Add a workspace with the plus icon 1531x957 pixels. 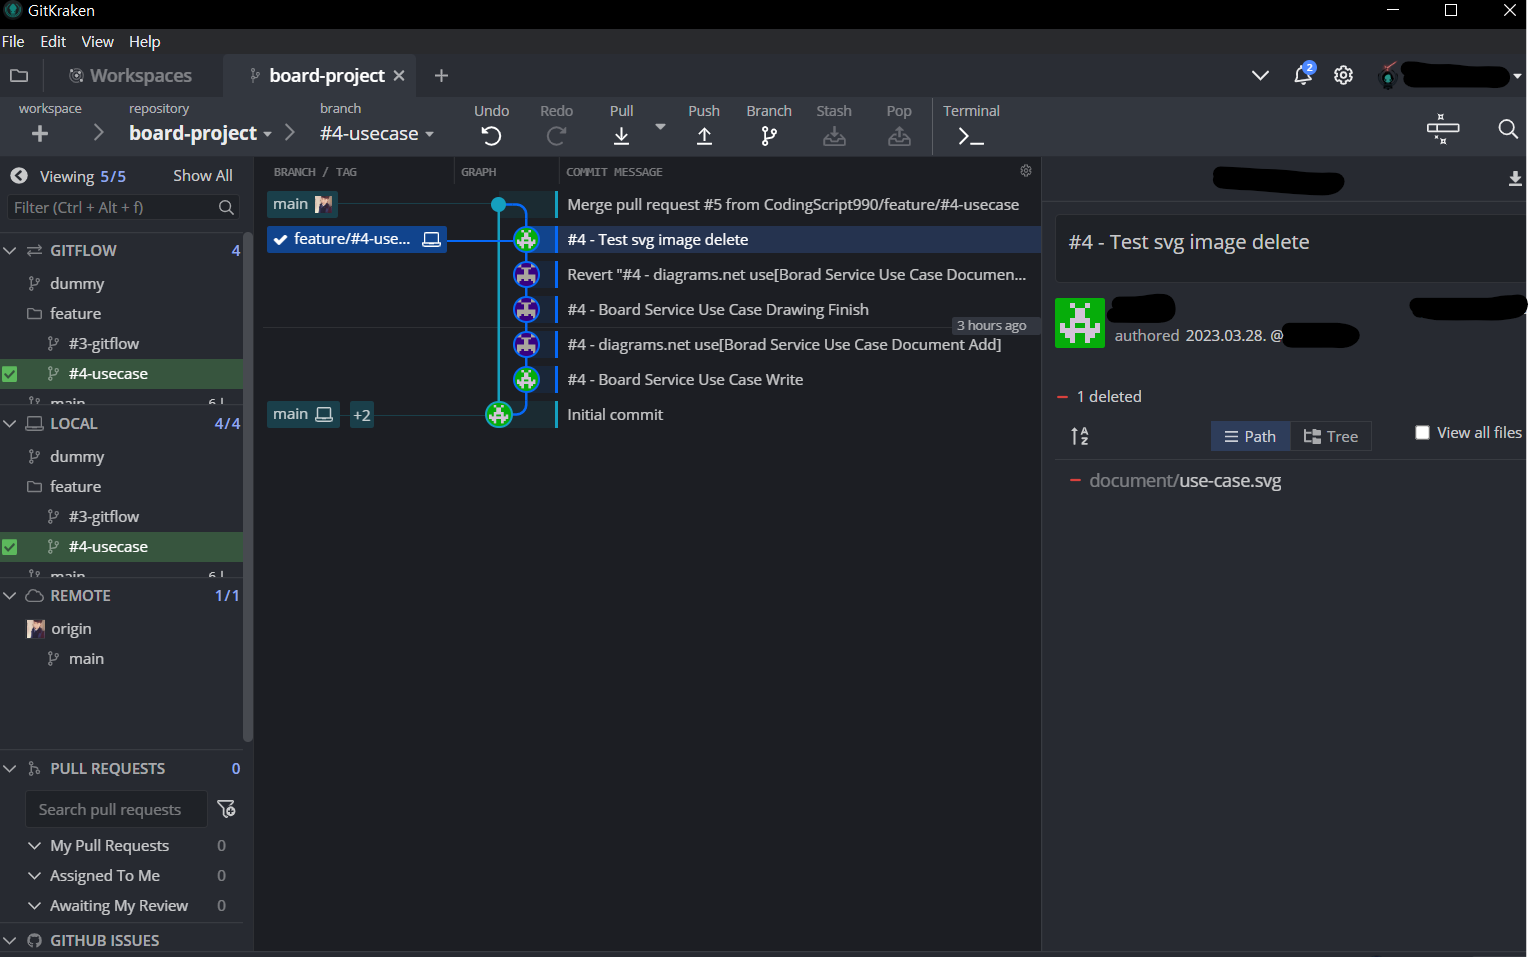click(40, 133)
